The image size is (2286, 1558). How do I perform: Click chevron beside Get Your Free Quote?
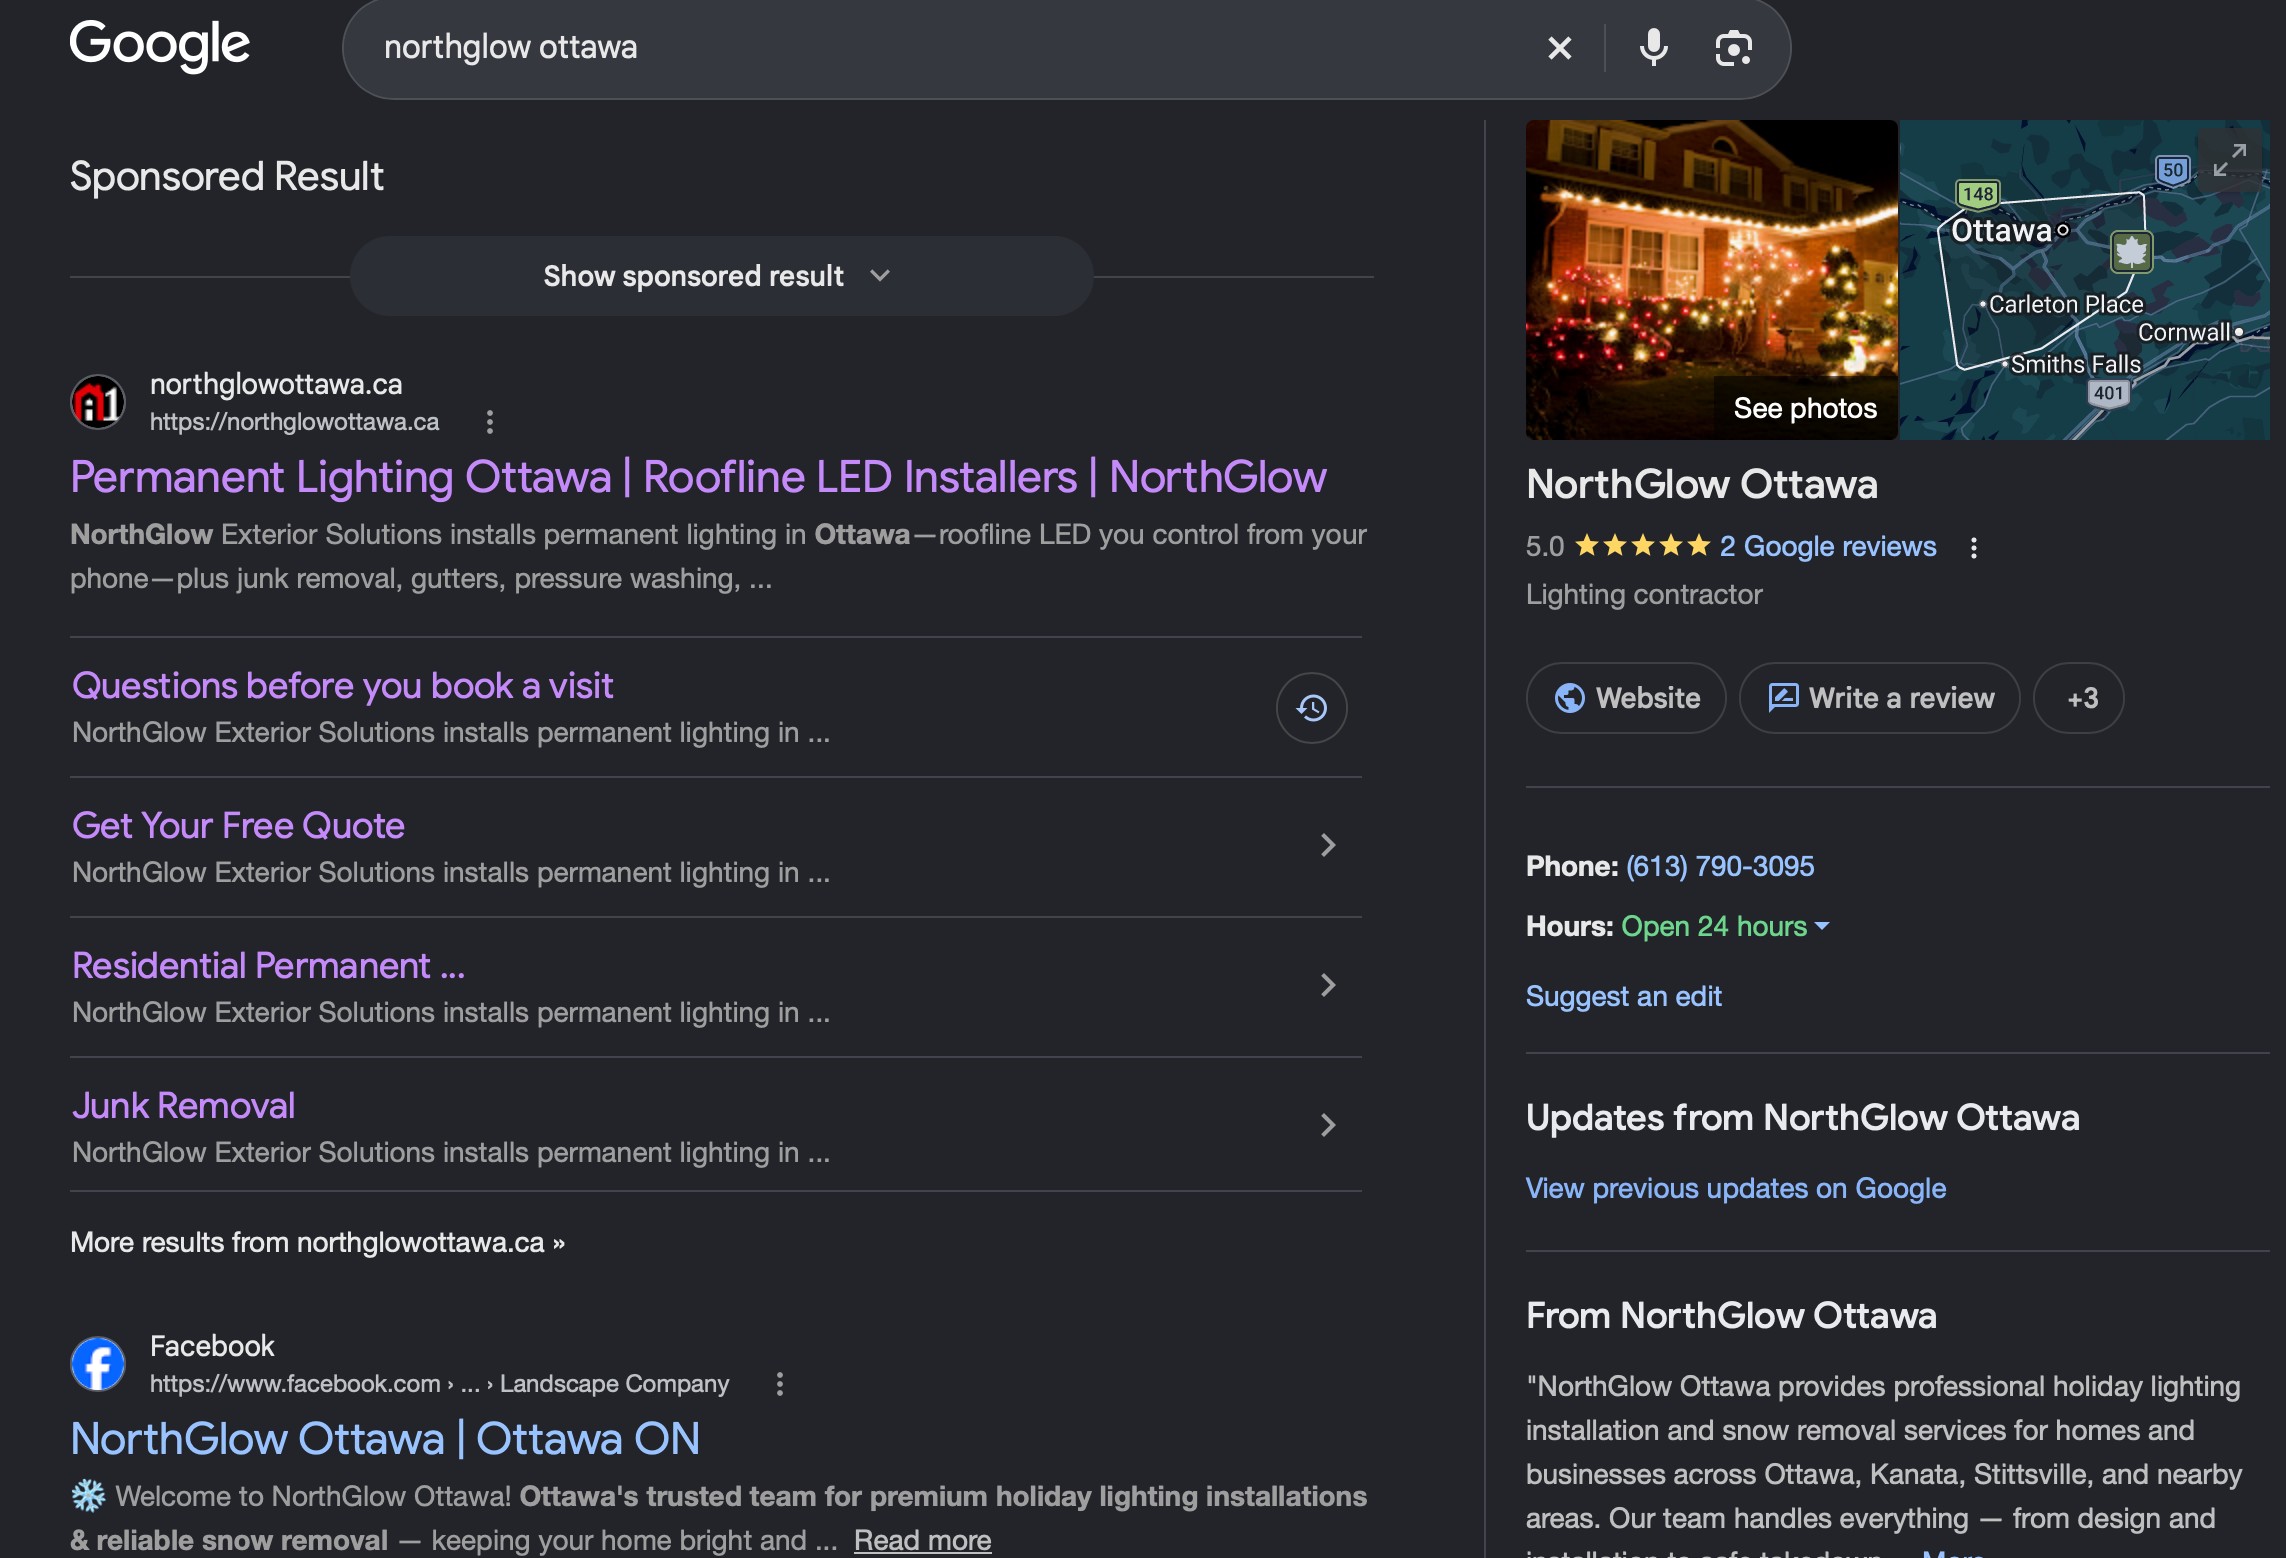pyautogui.click(x=1328, y=845)
